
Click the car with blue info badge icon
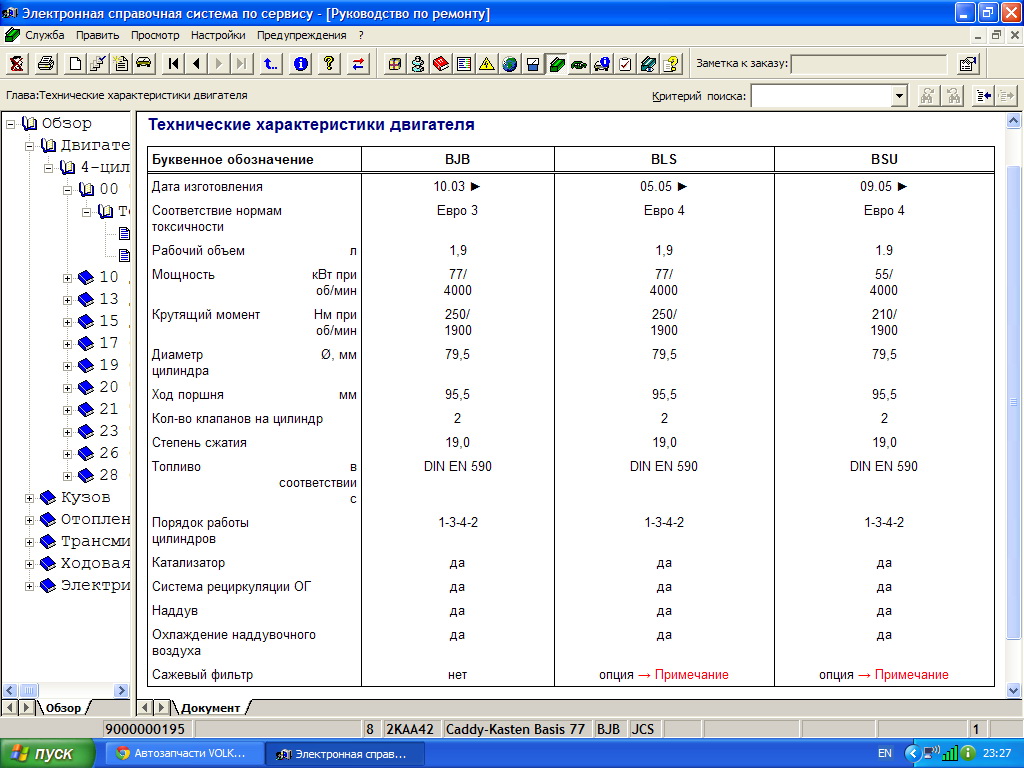click(602, 63)
